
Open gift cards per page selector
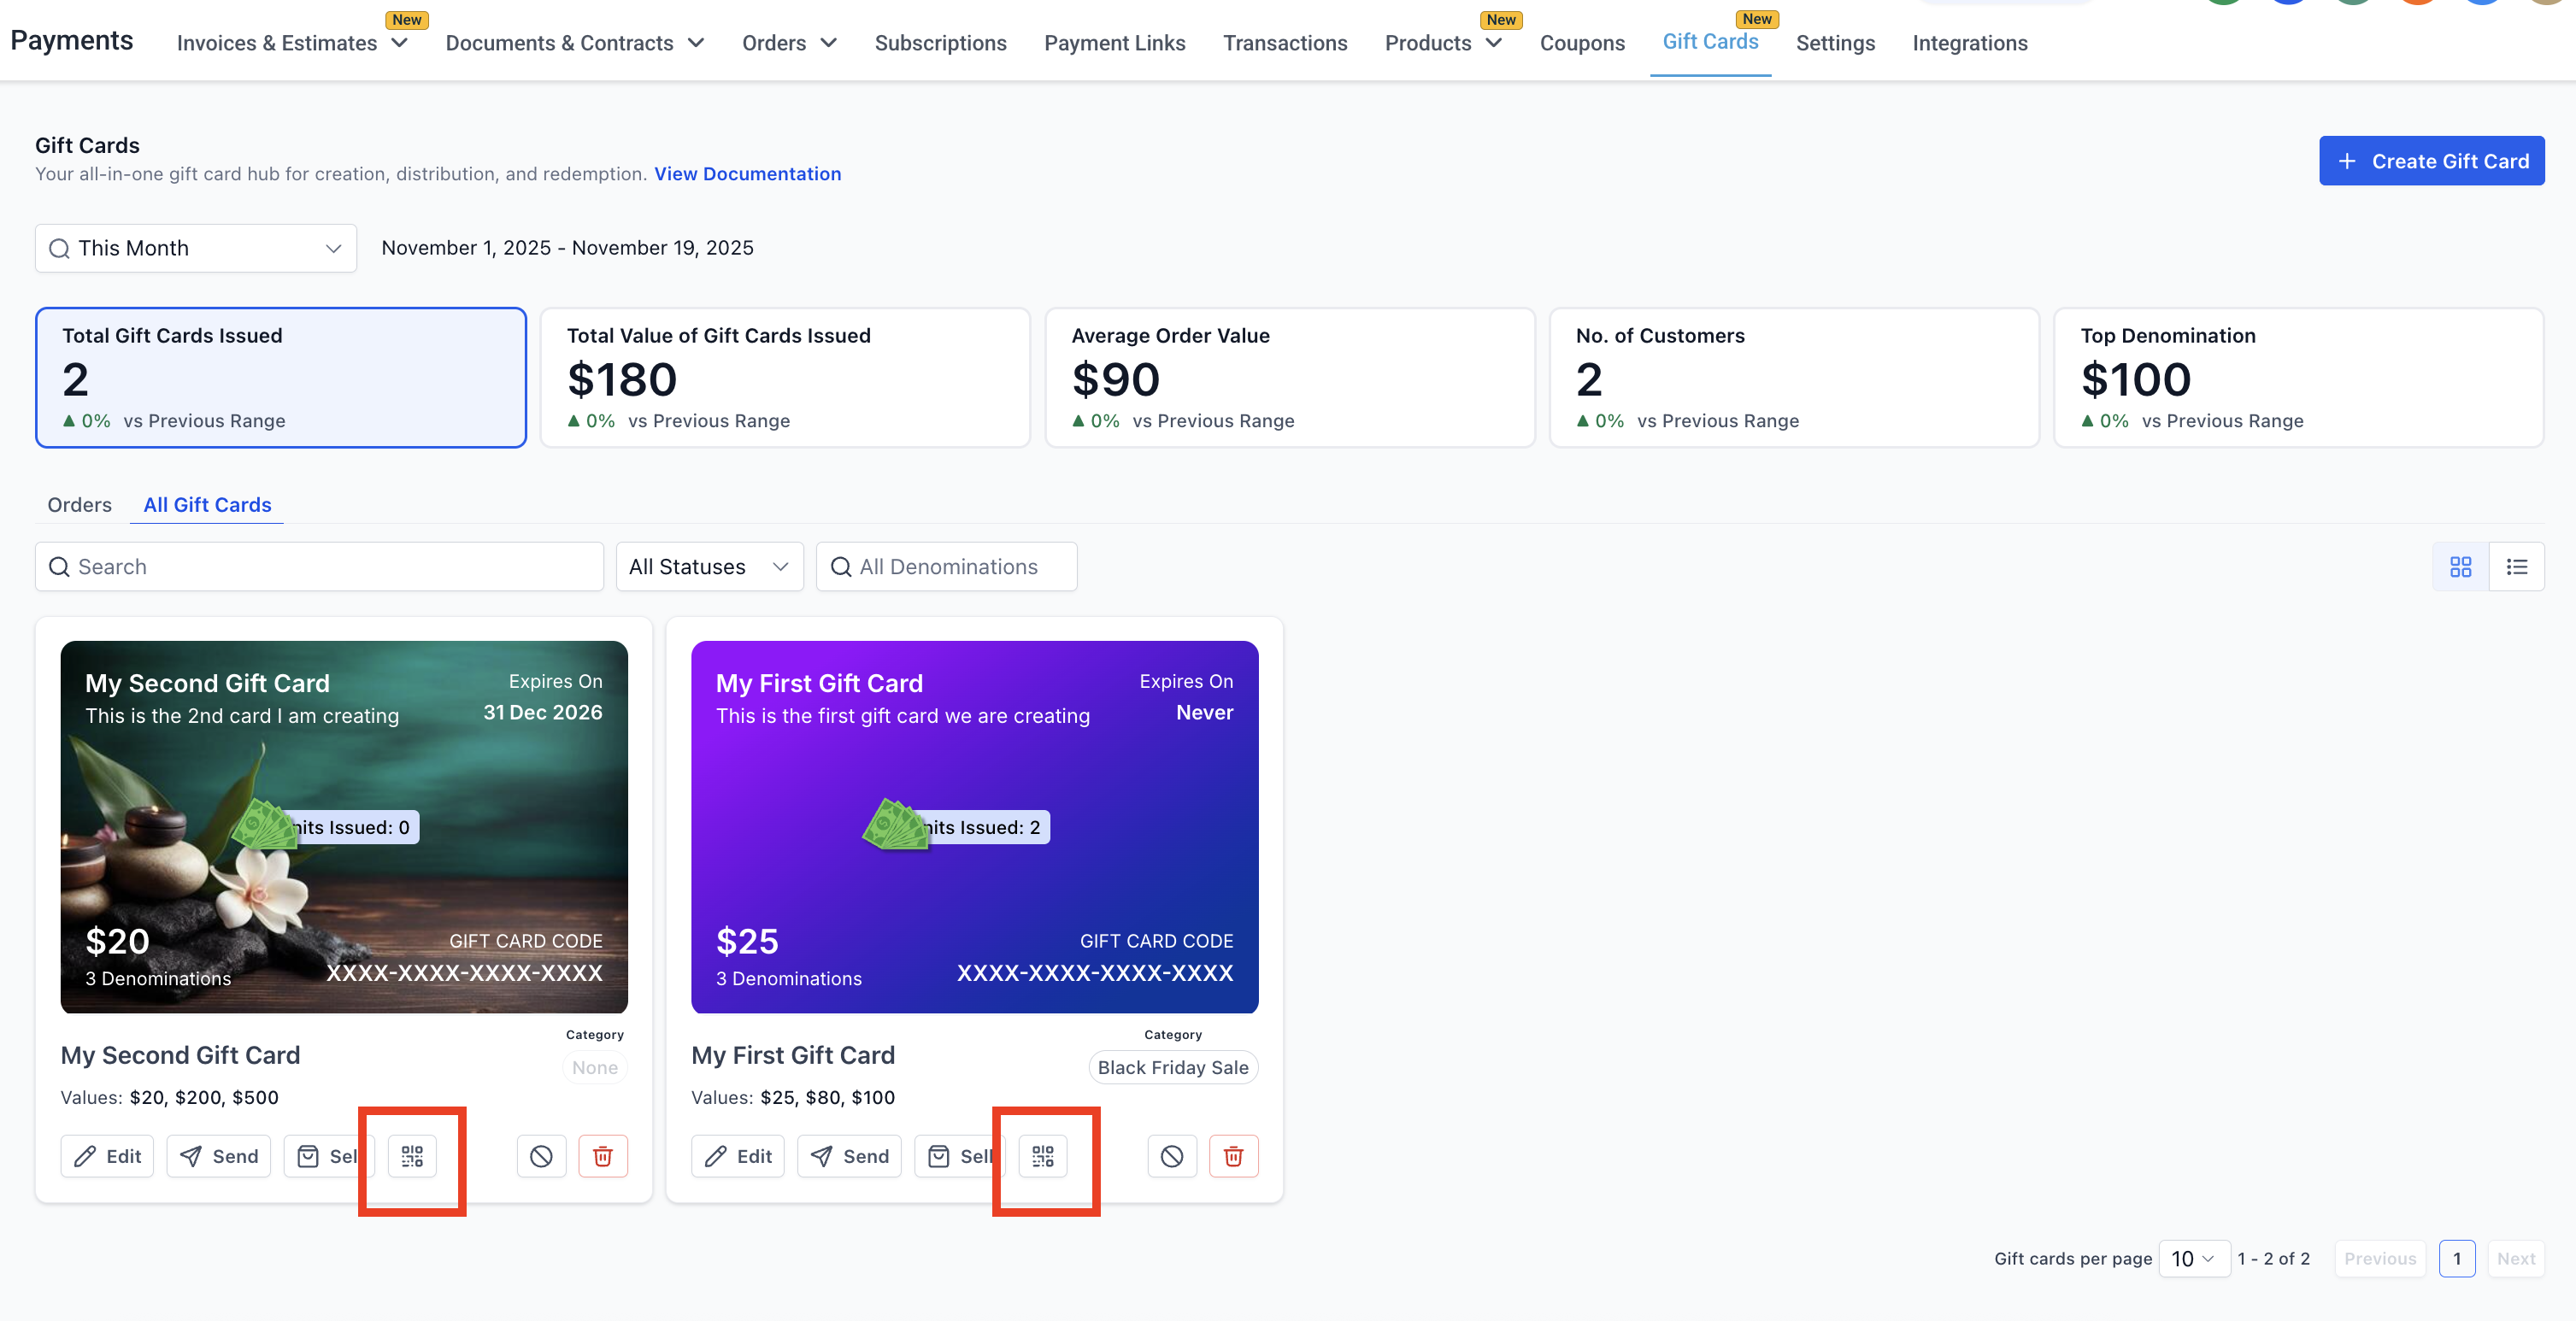[2193, 1258]
